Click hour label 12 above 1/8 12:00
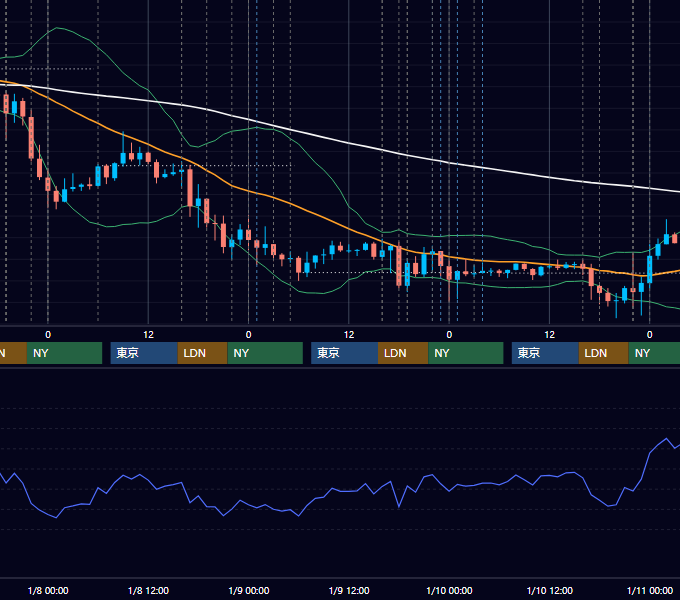 tap(148, 335)
